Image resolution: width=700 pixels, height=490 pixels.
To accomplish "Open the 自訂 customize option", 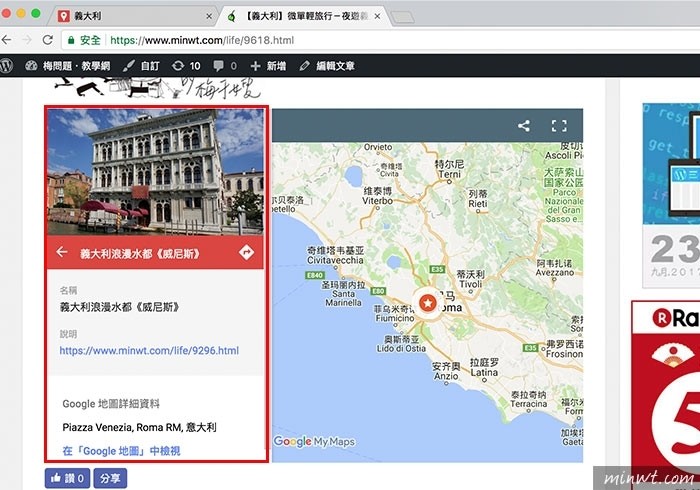I will (141, 65).
